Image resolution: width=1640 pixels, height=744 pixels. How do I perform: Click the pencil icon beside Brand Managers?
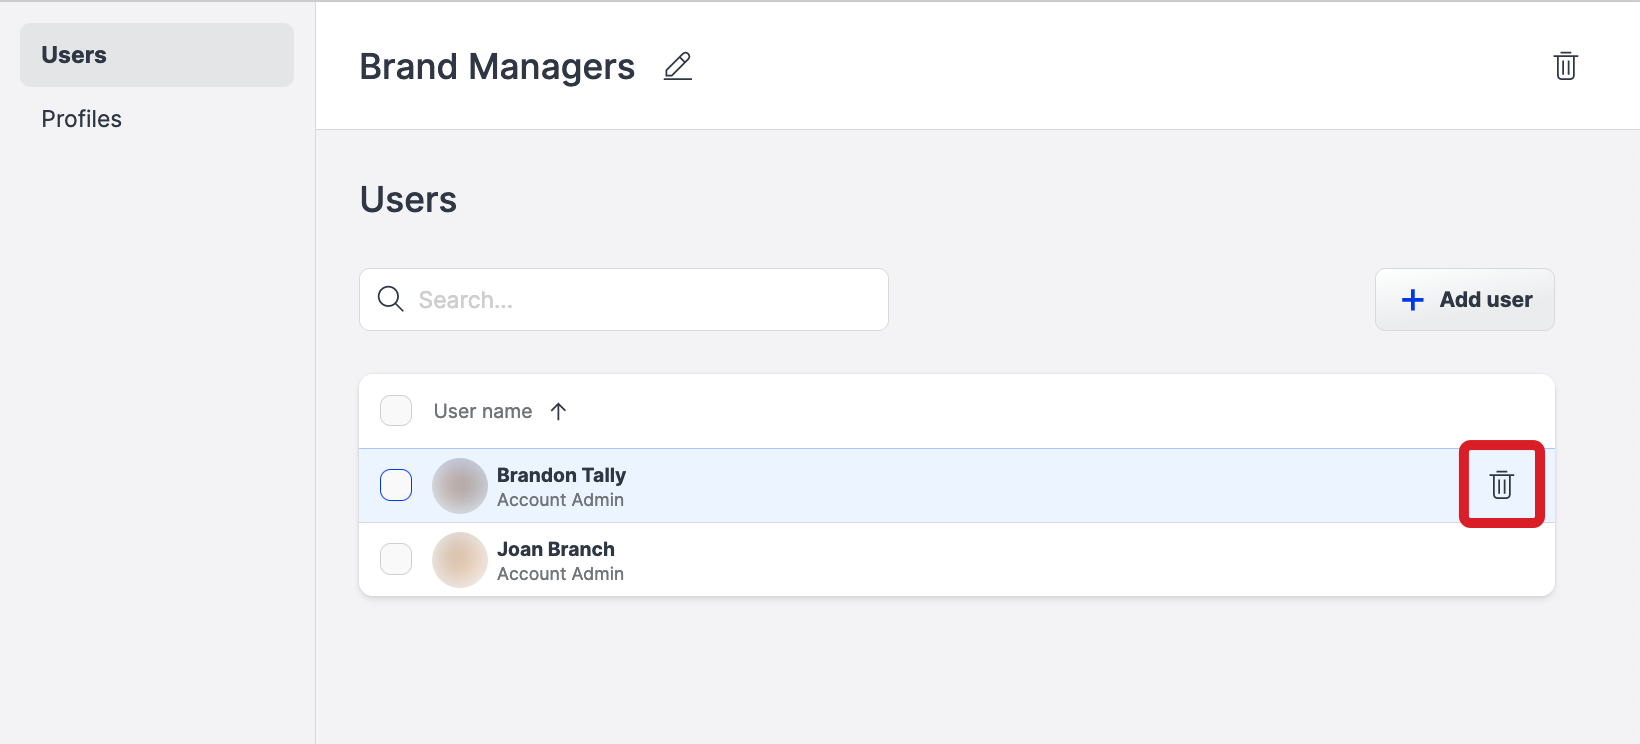tap(678, 66)
